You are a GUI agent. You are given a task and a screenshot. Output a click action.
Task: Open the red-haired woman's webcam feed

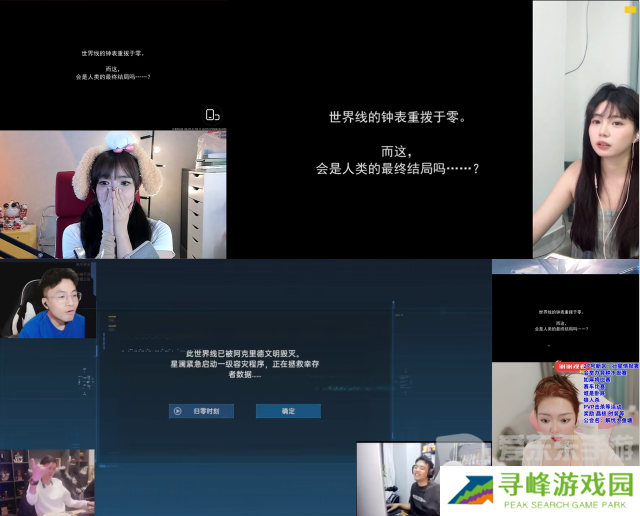(565, 413)
